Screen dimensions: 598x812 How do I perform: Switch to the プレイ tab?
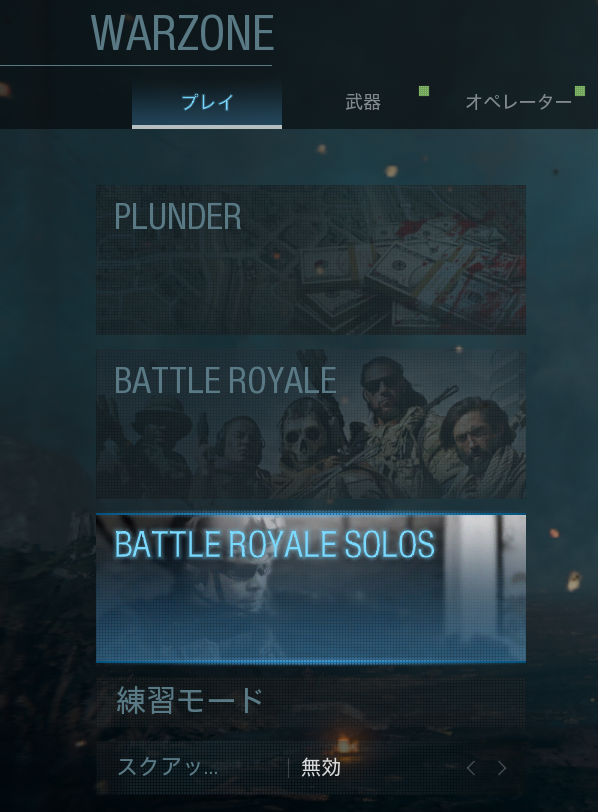point(207,102)
